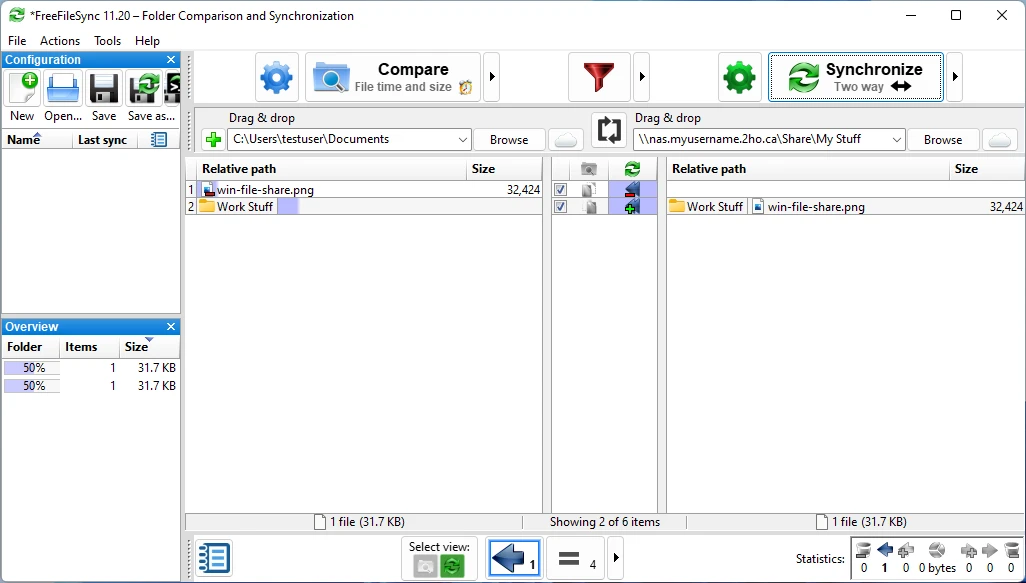Open the comparison settings gear icon
The image size is (1026, 583).
[275, 76]
